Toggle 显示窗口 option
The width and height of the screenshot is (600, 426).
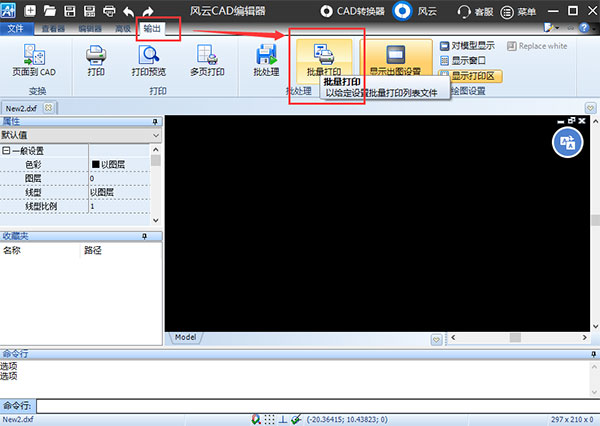click(462, 60)
